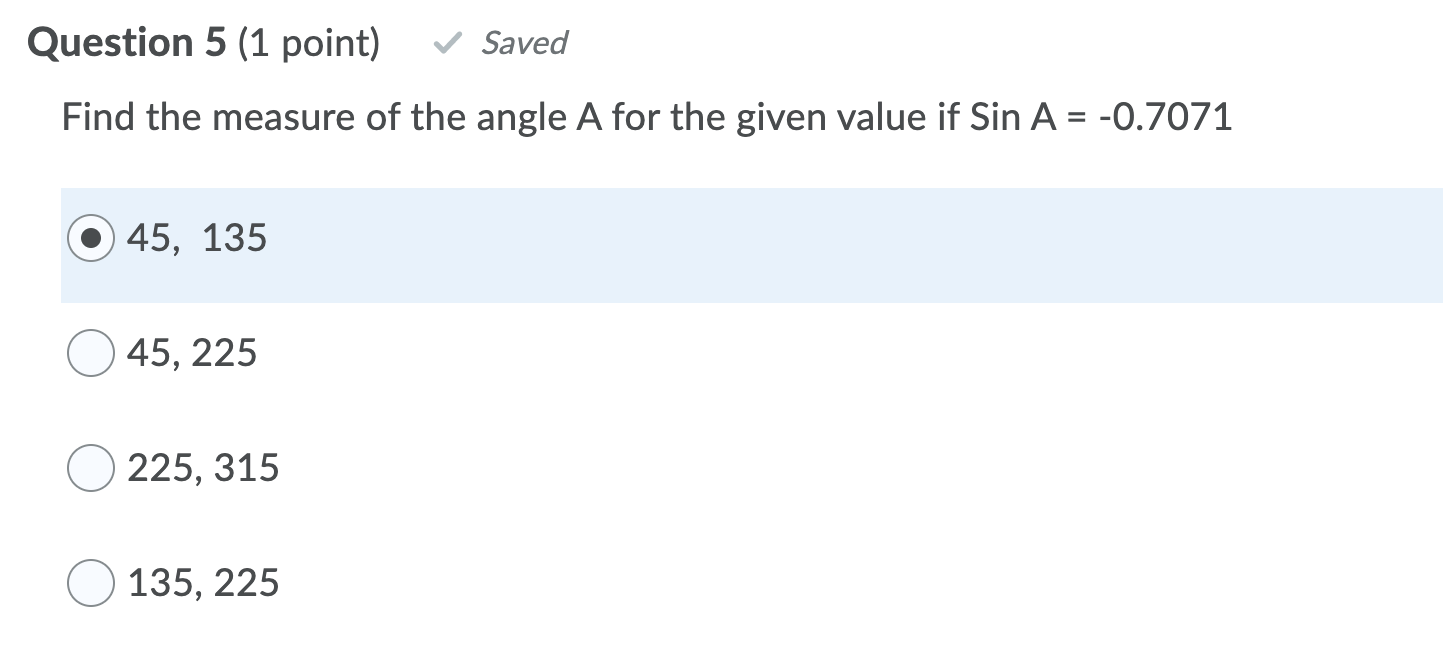Screen dimensions: 1443x649
Task: Click the answer label "45, 135"
Action: 195,238
